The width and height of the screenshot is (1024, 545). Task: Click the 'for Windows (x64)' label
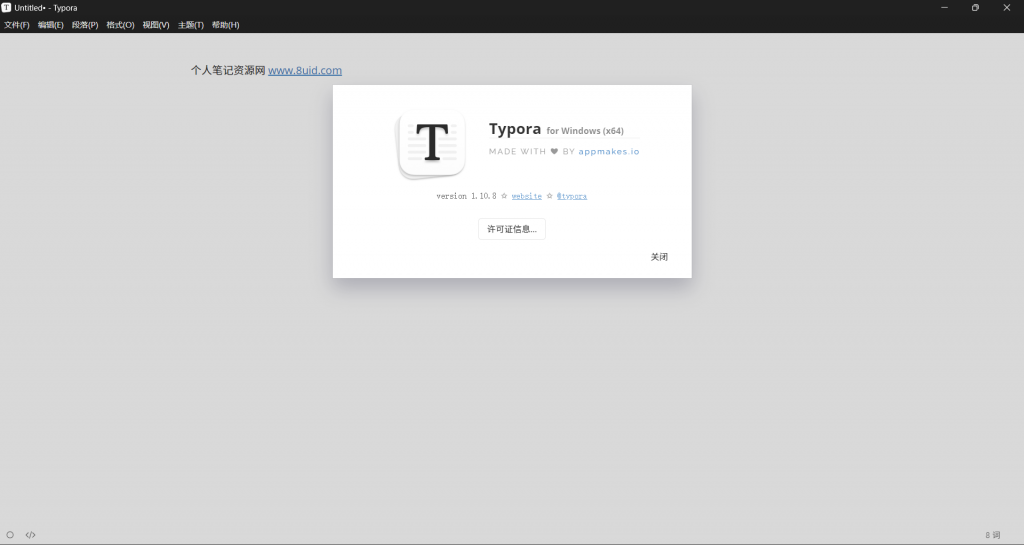pos(585,131)
